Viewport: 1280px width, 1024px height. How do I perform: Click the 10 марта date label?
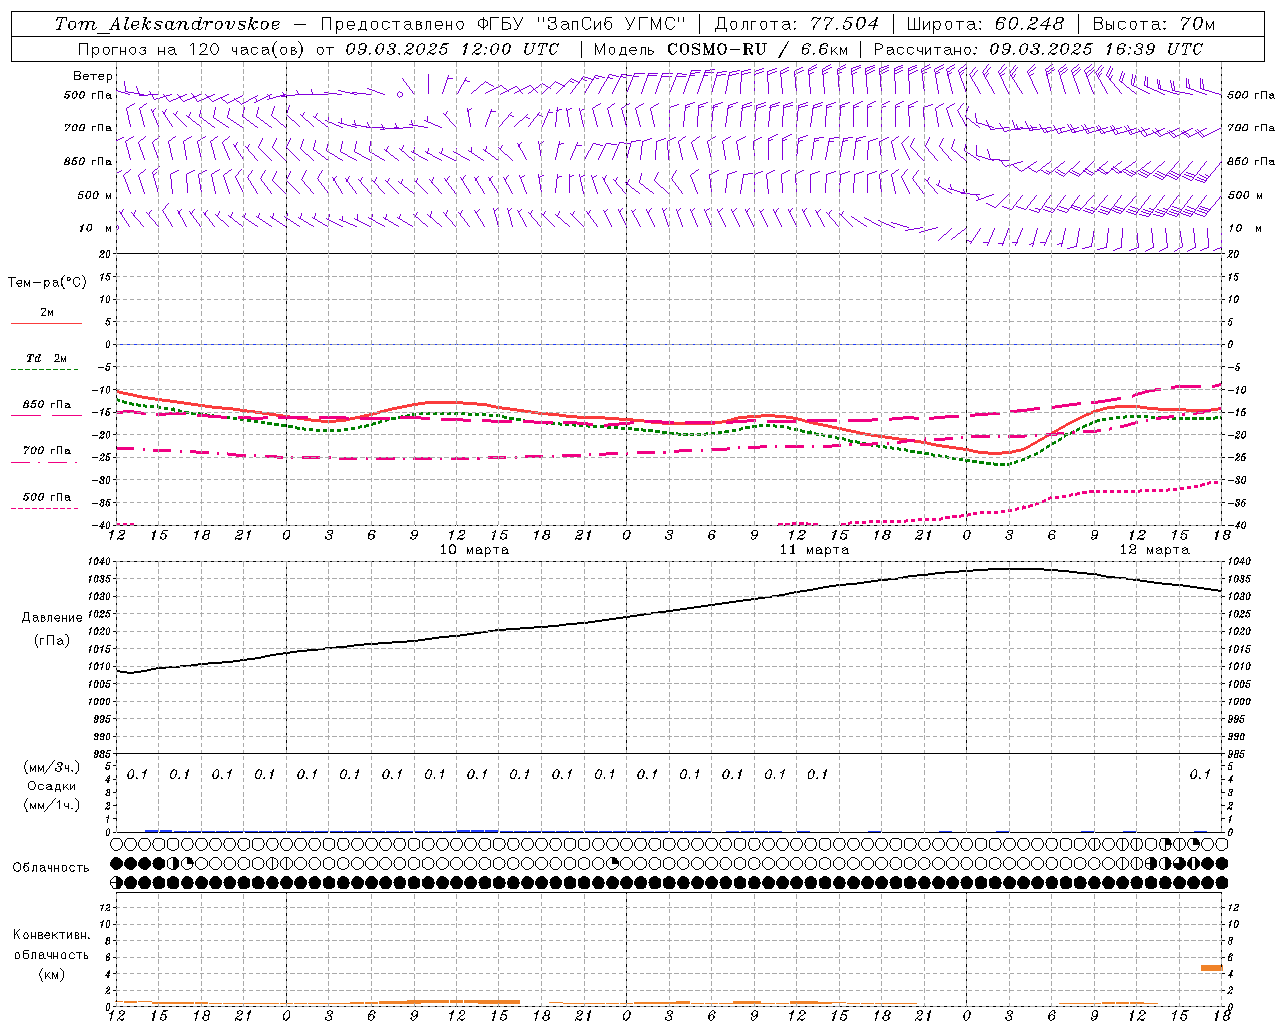click(474, 550)
